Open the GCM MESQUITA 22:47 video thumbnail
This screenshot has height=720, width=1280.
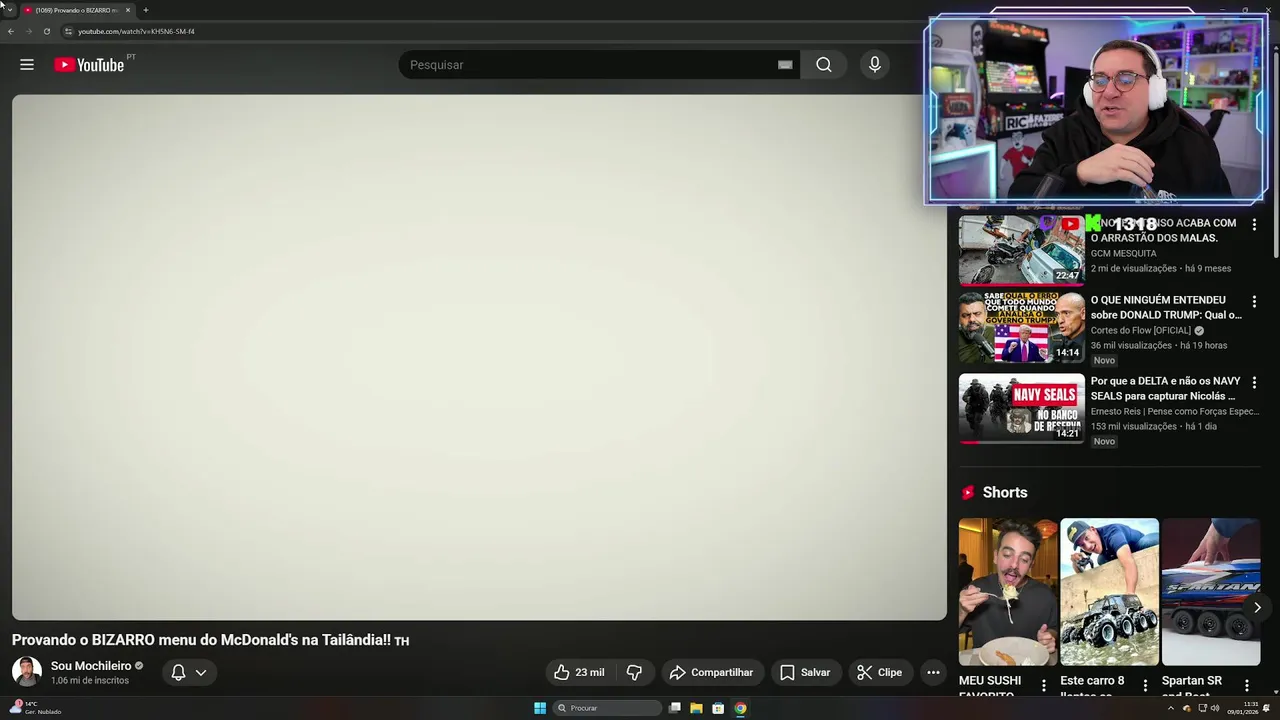pyautogui.click(x=1021, y=250)
